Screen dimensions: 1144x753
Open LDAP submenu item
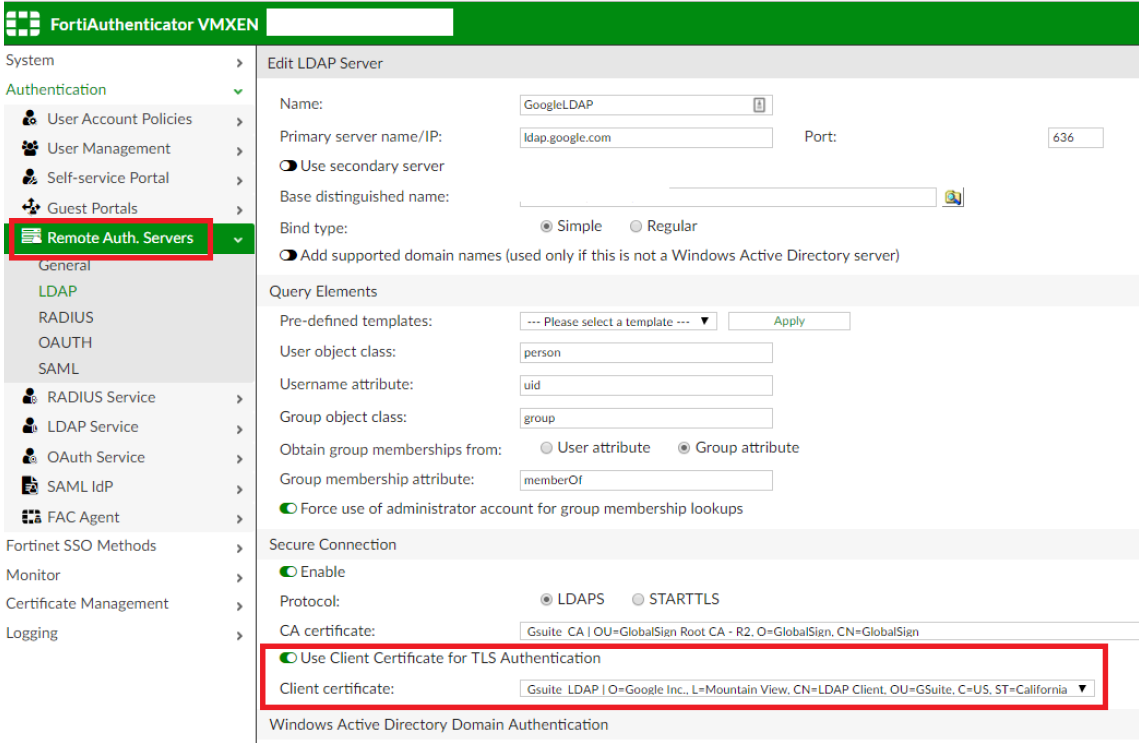58,291
